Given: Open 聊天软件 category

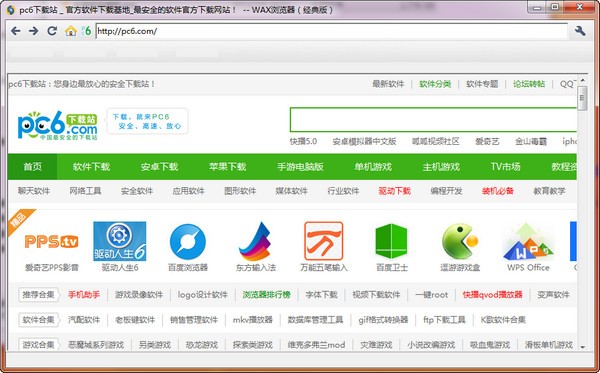Looking at the screenshot, I should (34, 191).
